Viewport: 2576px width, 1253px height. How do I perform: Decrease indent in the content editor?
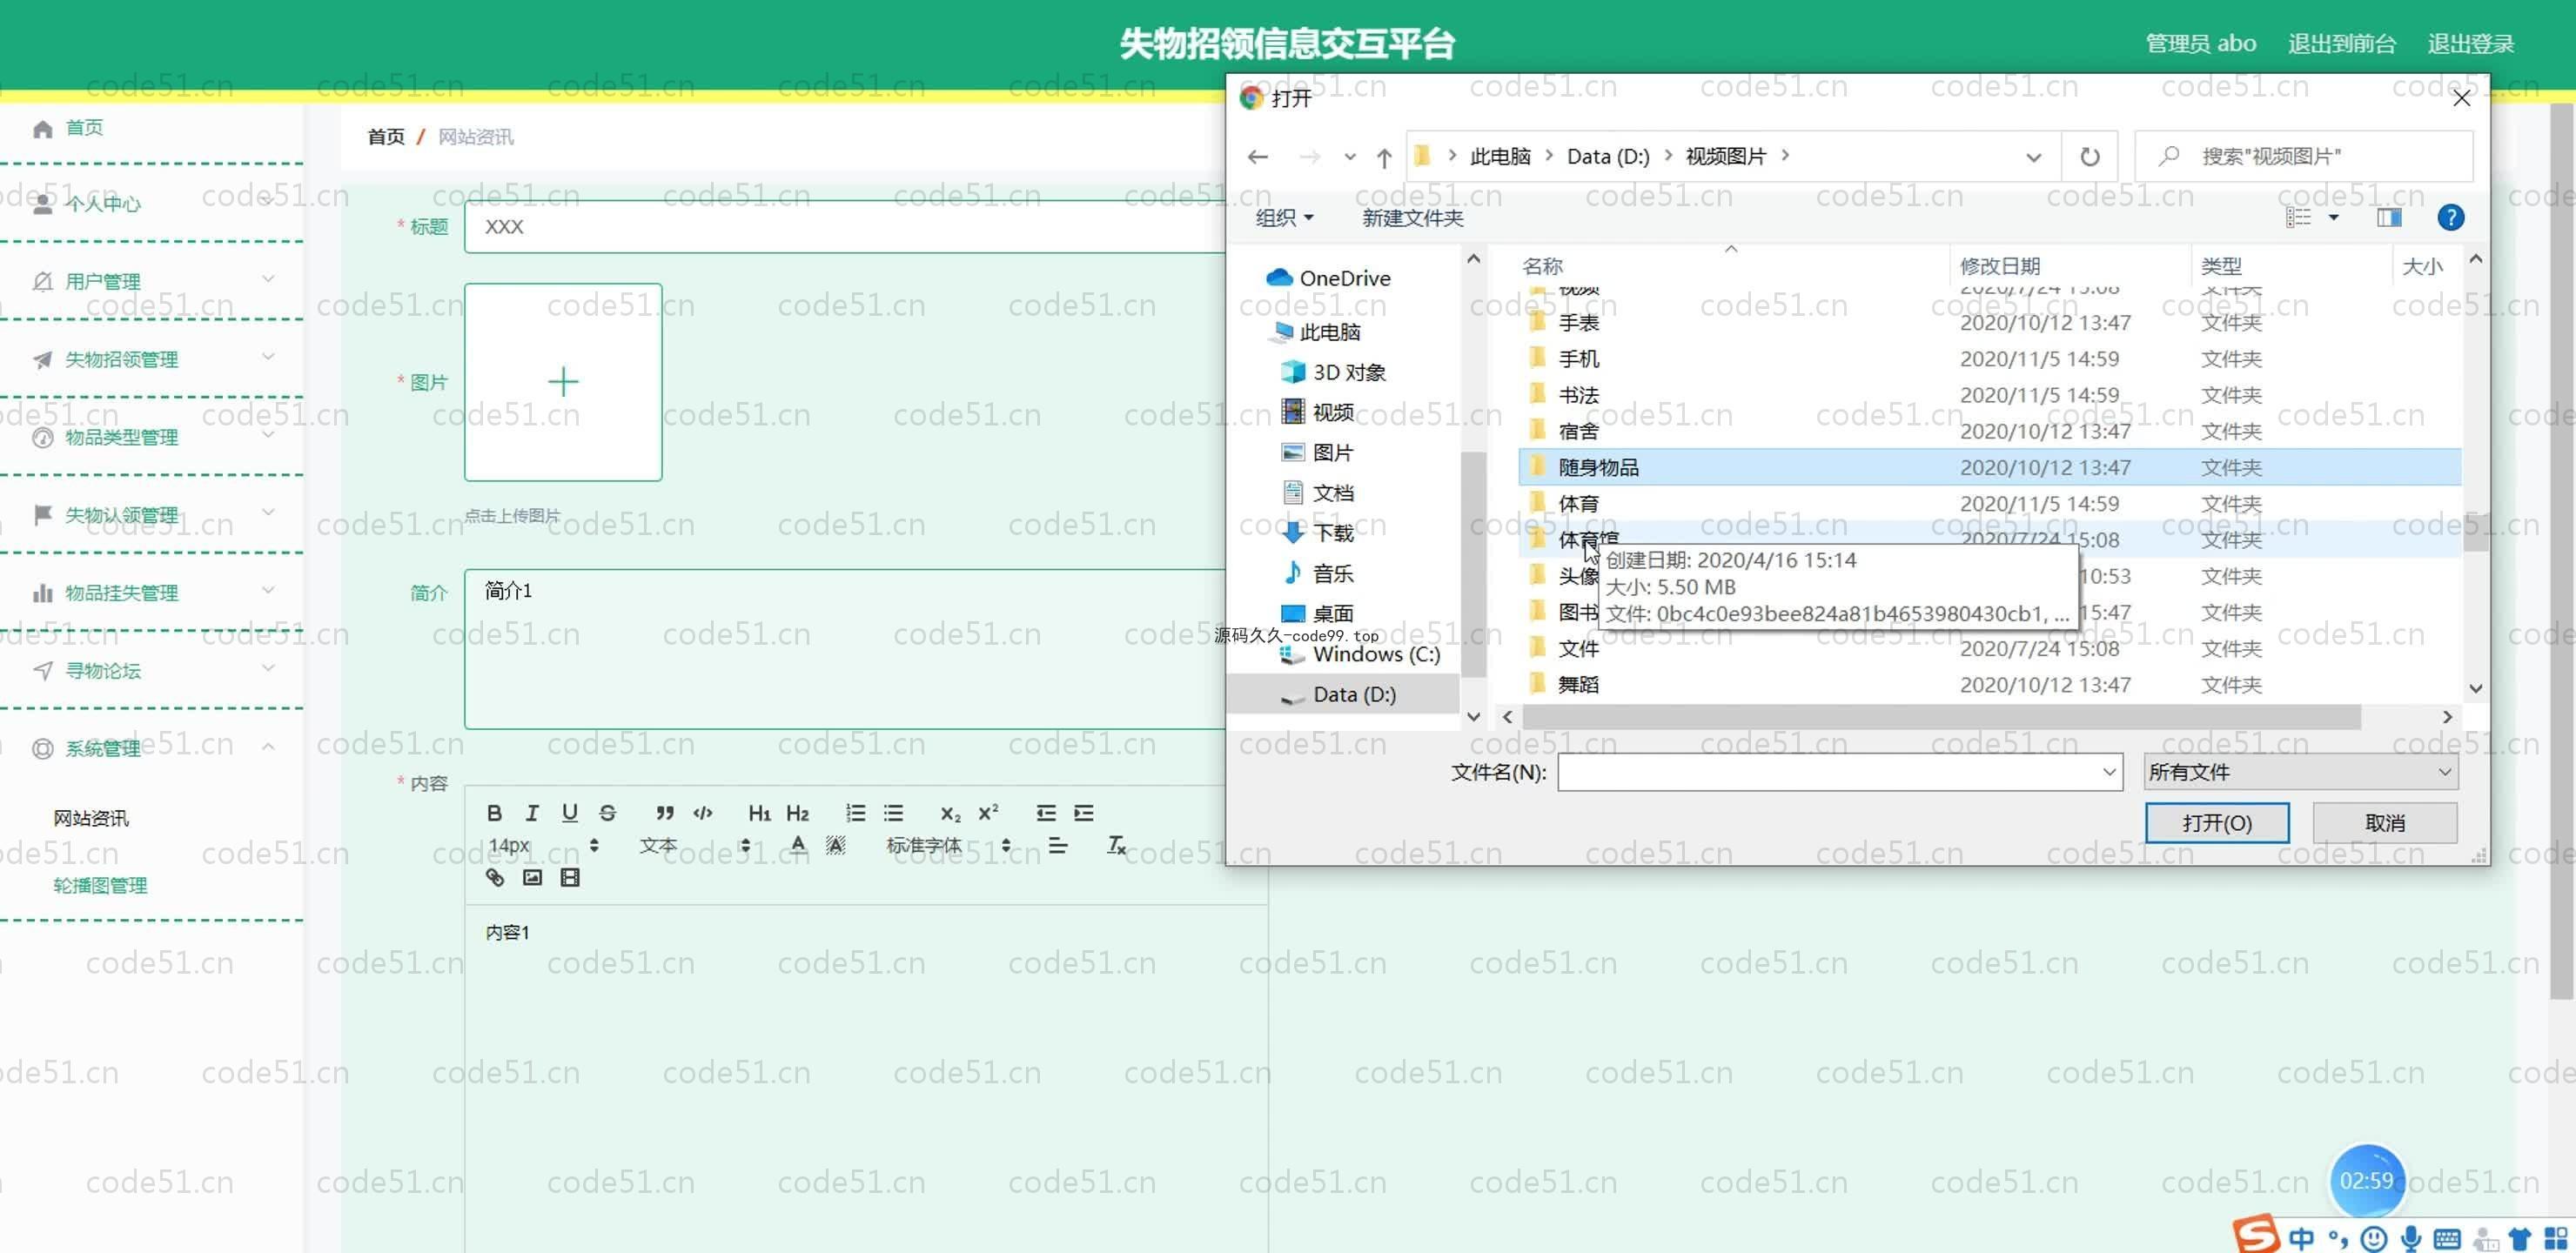[1046, 813]
